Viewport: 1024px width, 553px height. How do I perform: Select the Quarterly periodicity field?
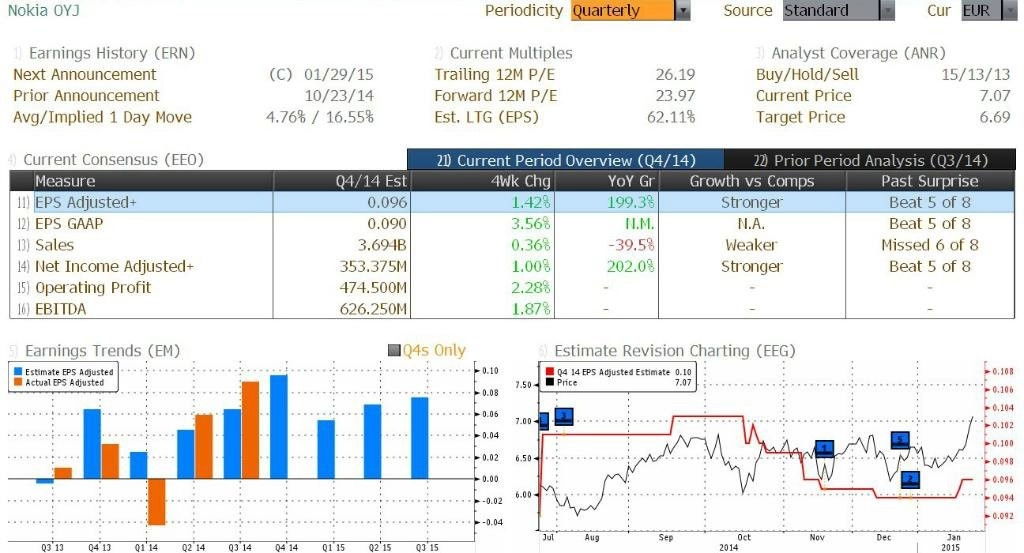[622, 10]
